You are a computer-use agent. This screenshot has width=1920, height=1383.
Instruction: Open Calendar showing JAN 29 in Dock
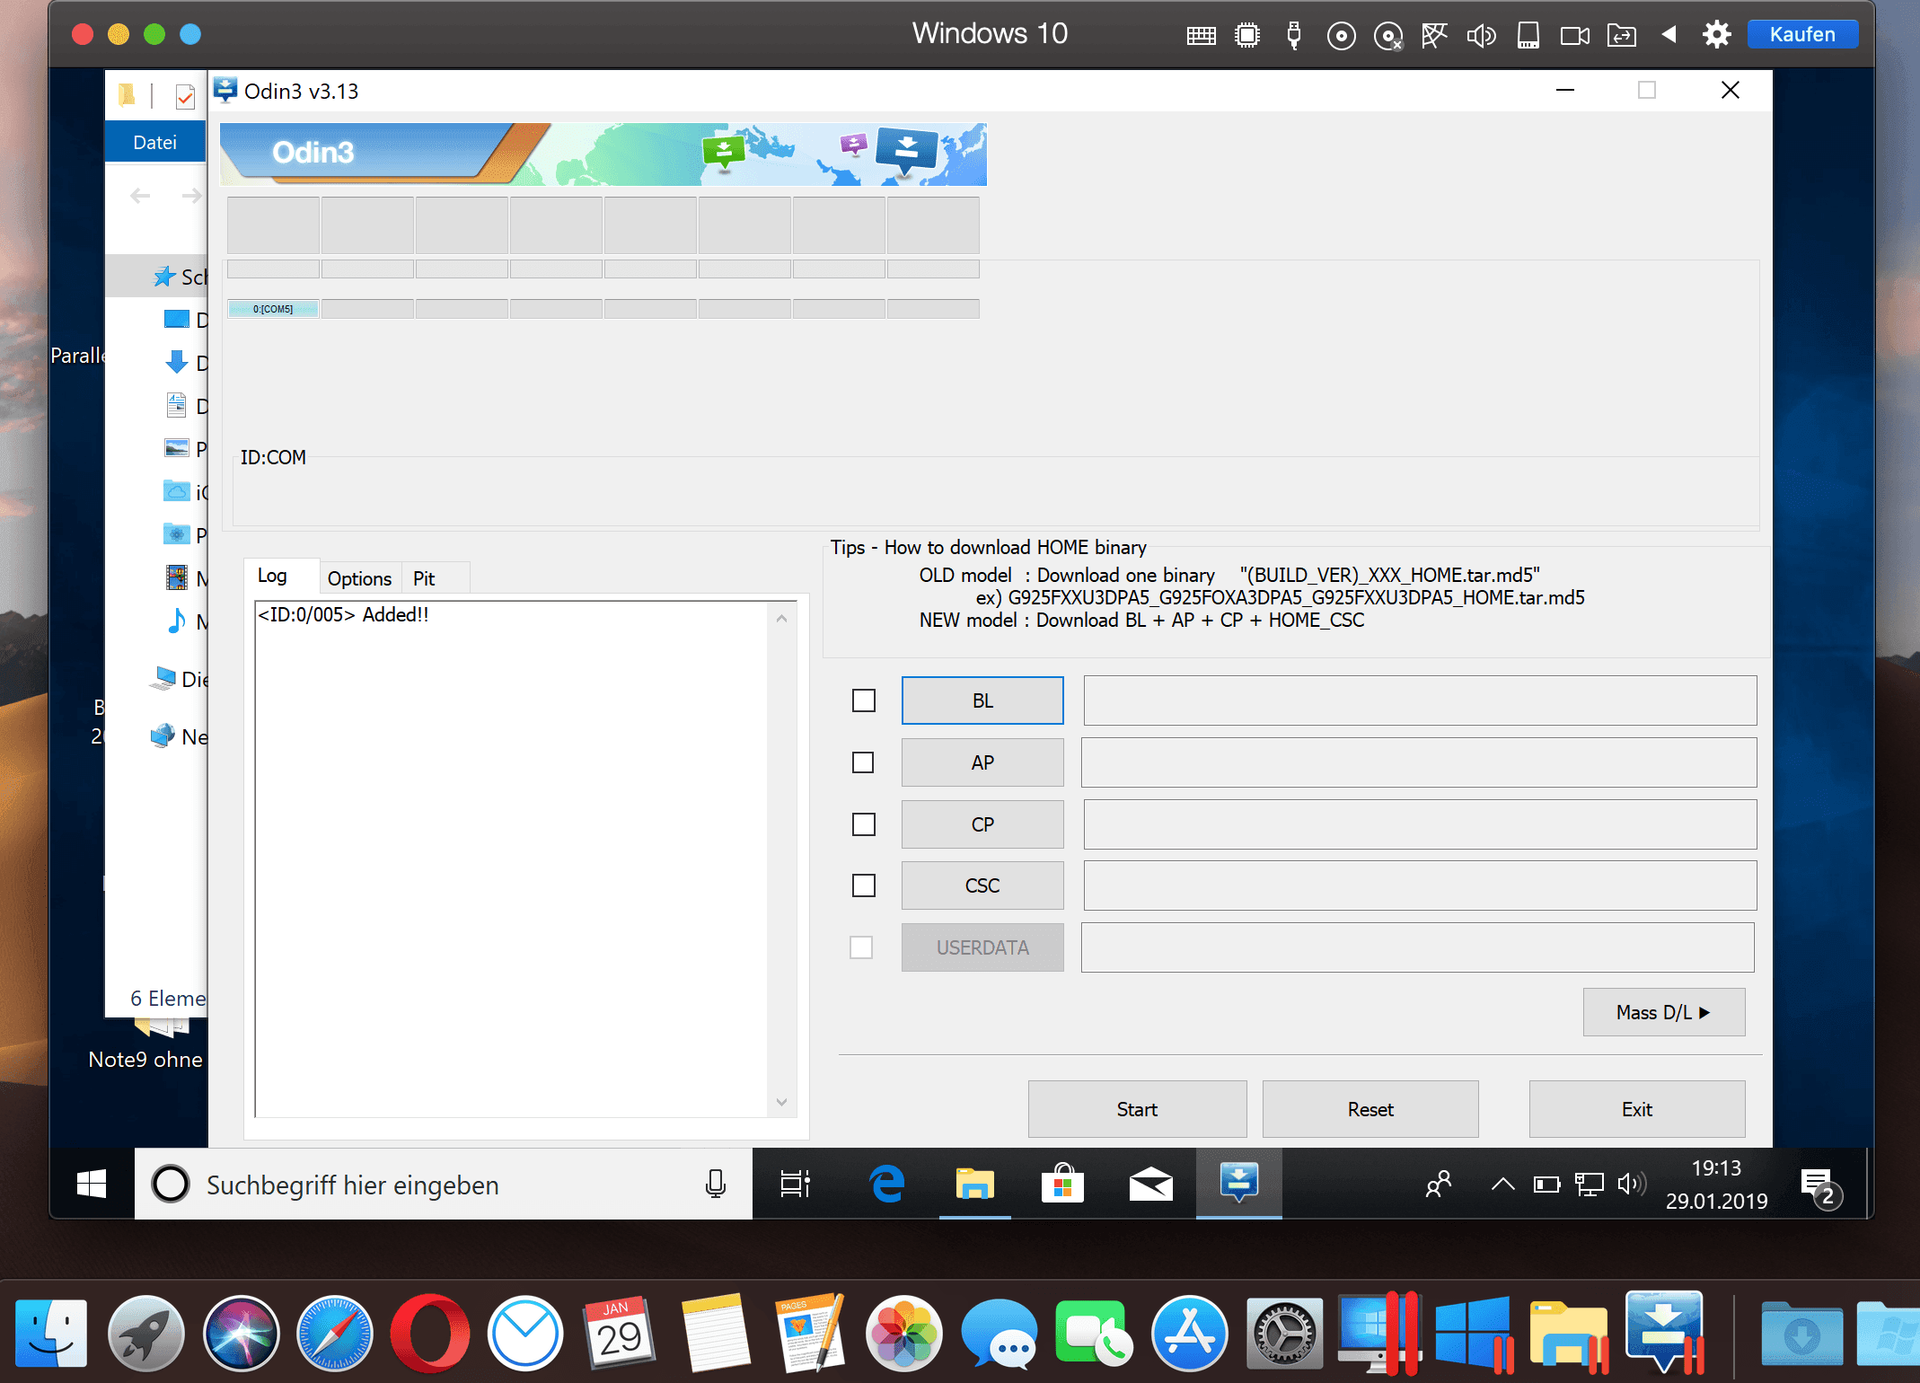(619, 1332)
